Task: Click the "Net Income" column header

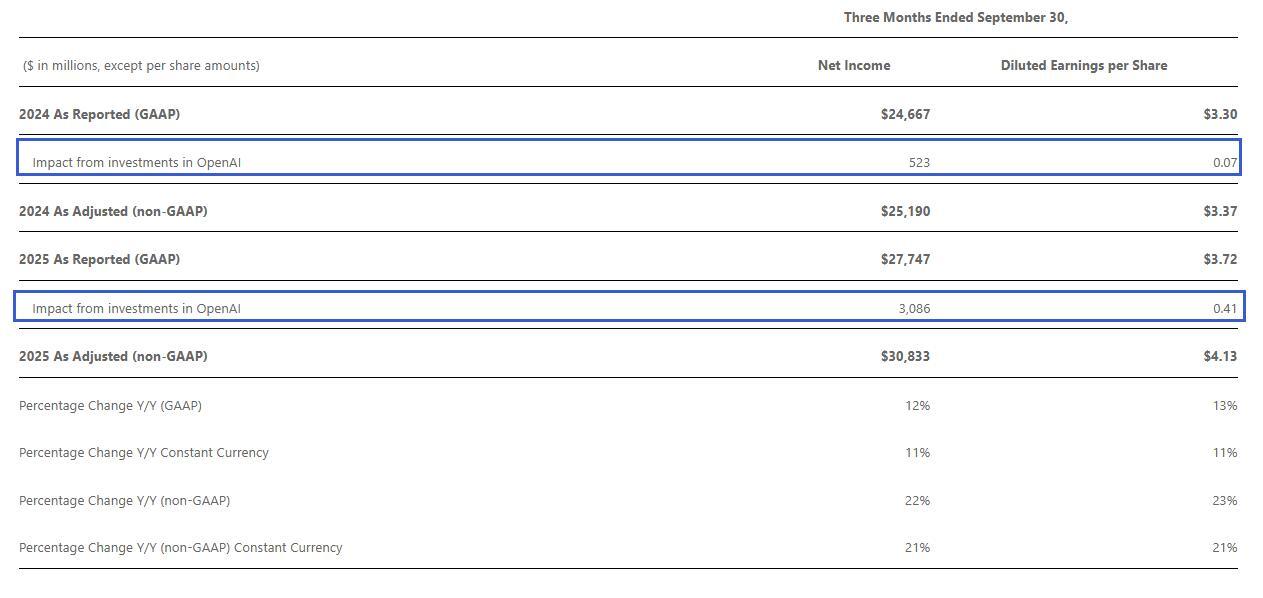Action: click(853, 65)
